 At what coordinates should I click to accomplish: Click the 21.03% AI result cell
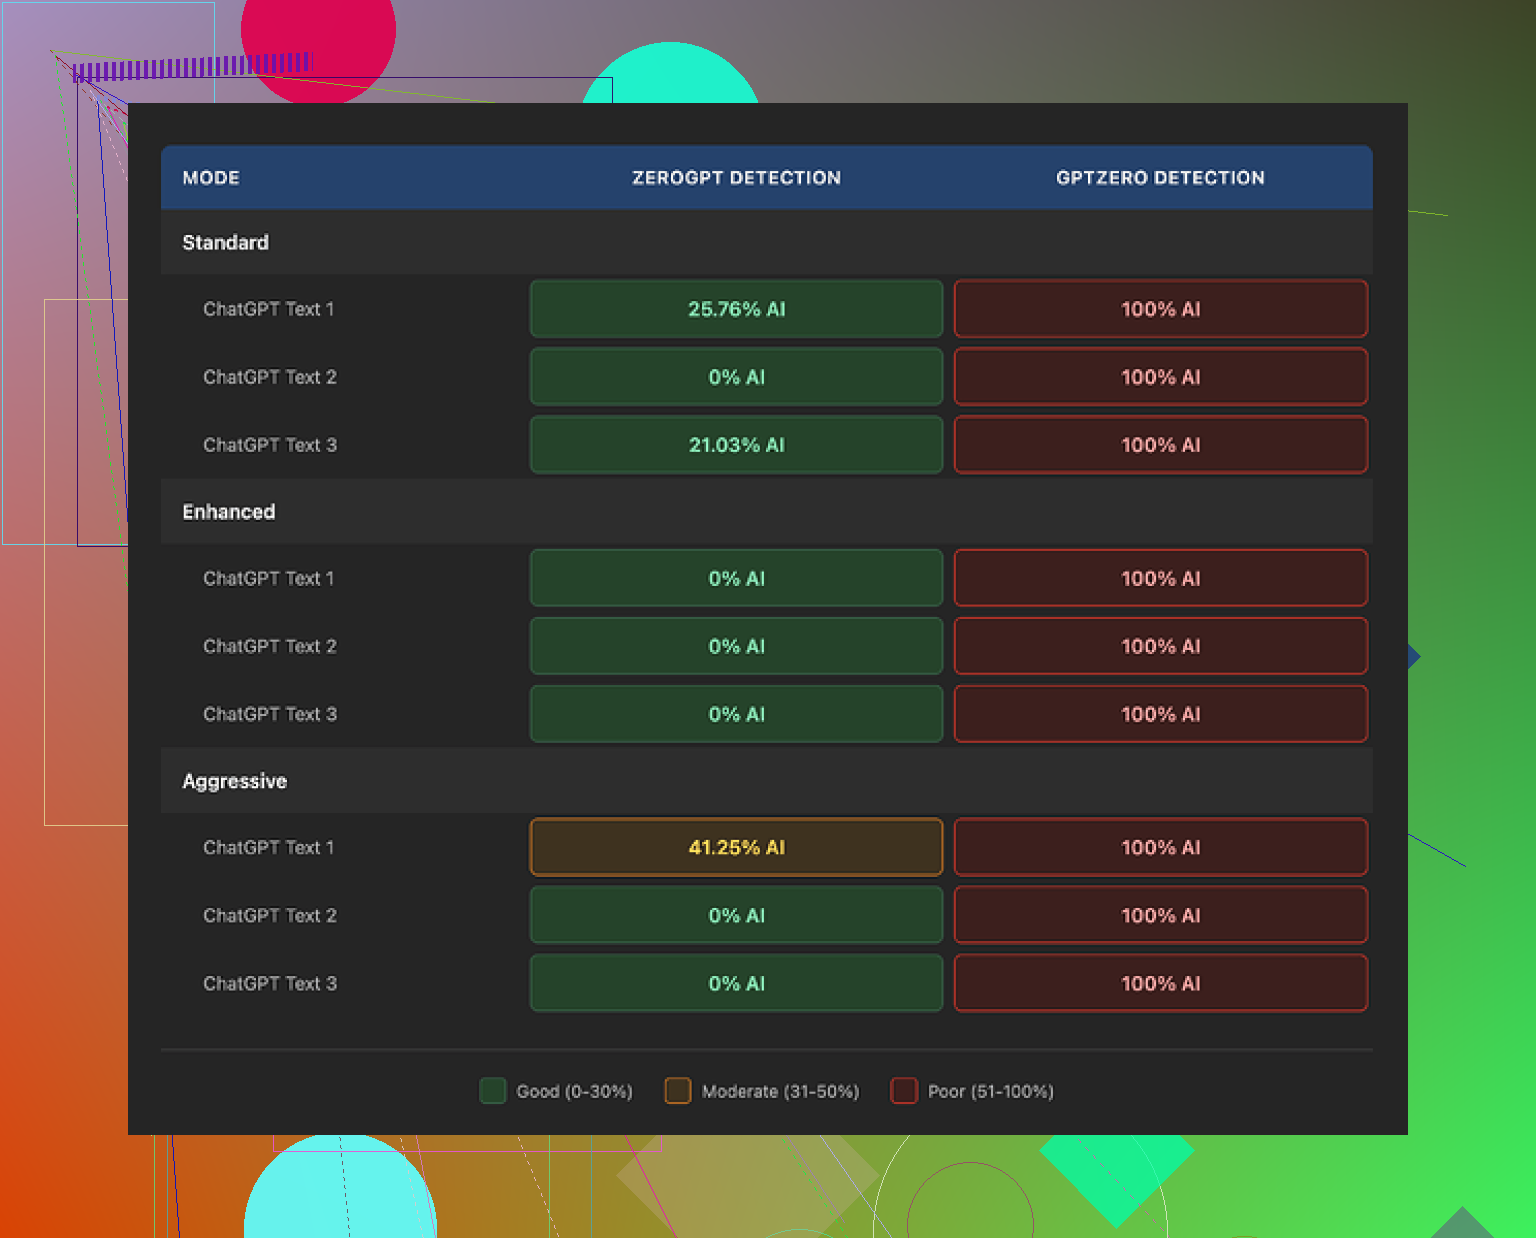tap(736, 445)
